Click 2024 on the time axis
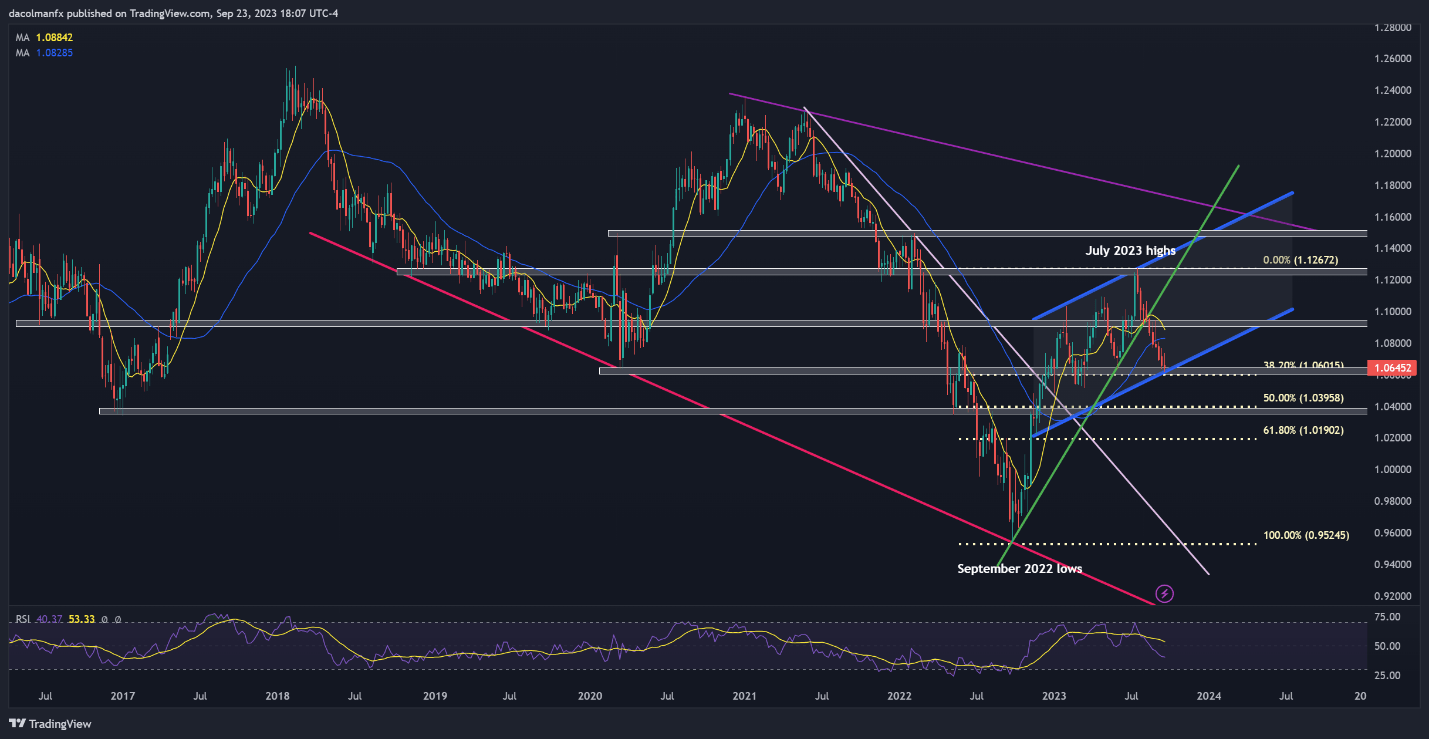The height and width of the screenshot is (739, 1429). pos(1208,695)
